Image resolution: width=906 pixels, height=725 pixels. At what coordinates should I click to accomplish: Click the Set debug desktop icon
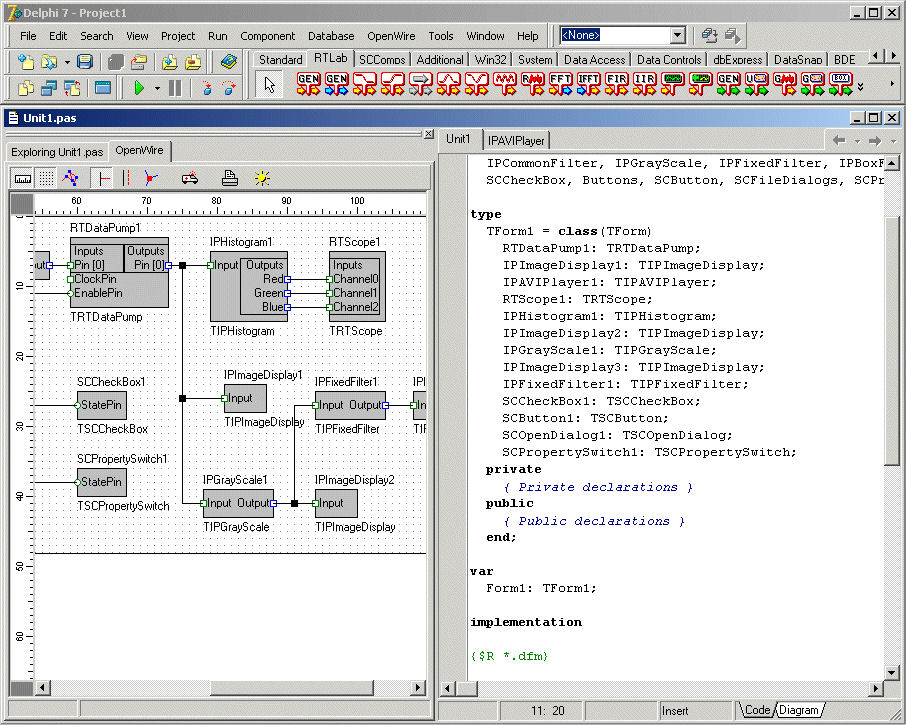[733, 35]
